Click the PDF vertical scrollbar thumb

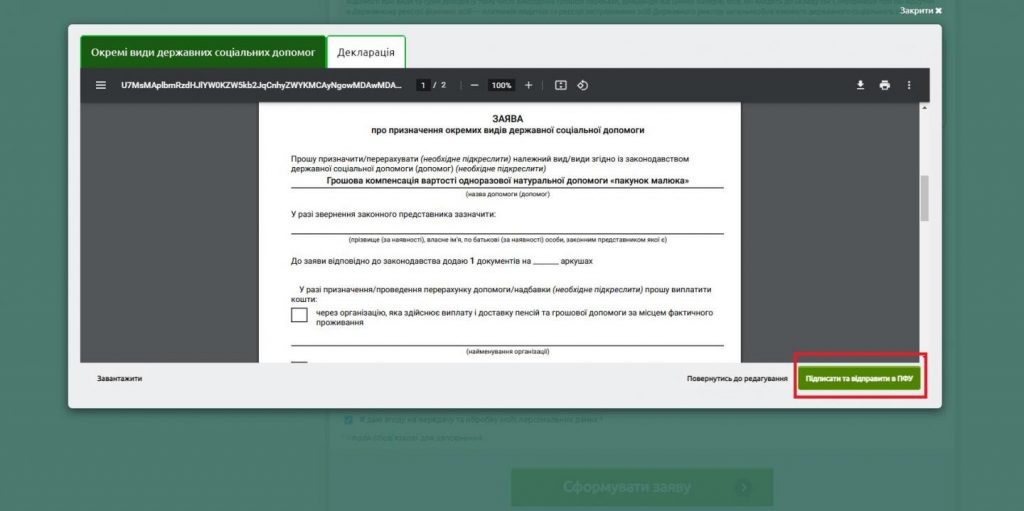click(x=924, y=197)
